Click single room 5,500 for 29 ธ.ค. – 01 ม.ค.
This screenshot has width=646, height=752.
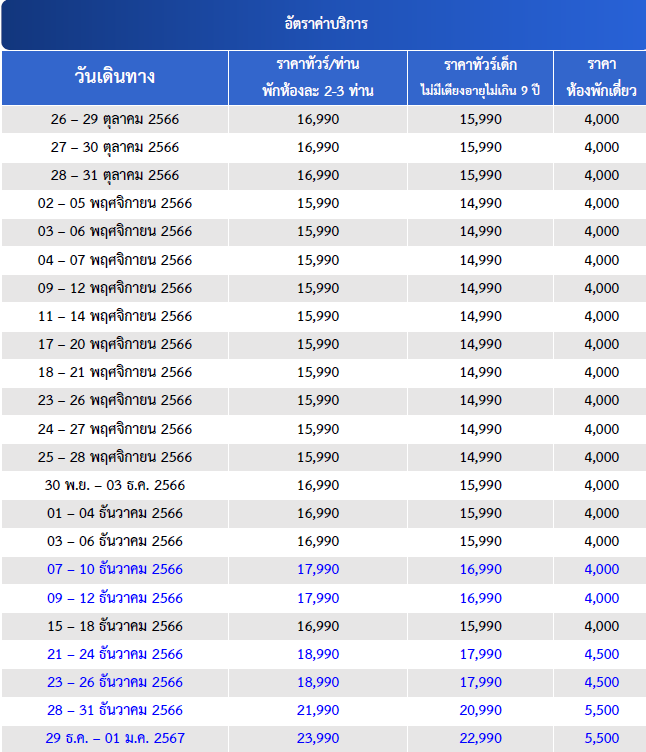(x=601, y=738)
